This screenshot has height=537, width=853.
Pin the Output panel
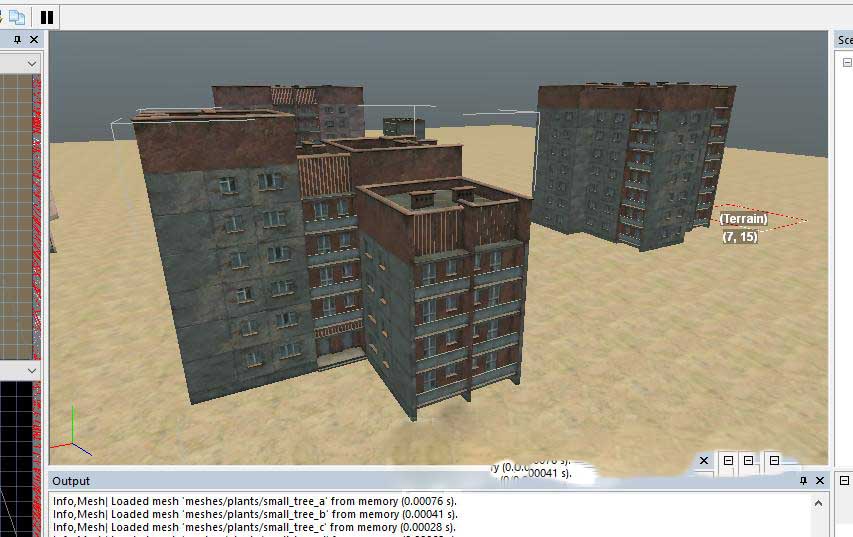tap(802, 481)
